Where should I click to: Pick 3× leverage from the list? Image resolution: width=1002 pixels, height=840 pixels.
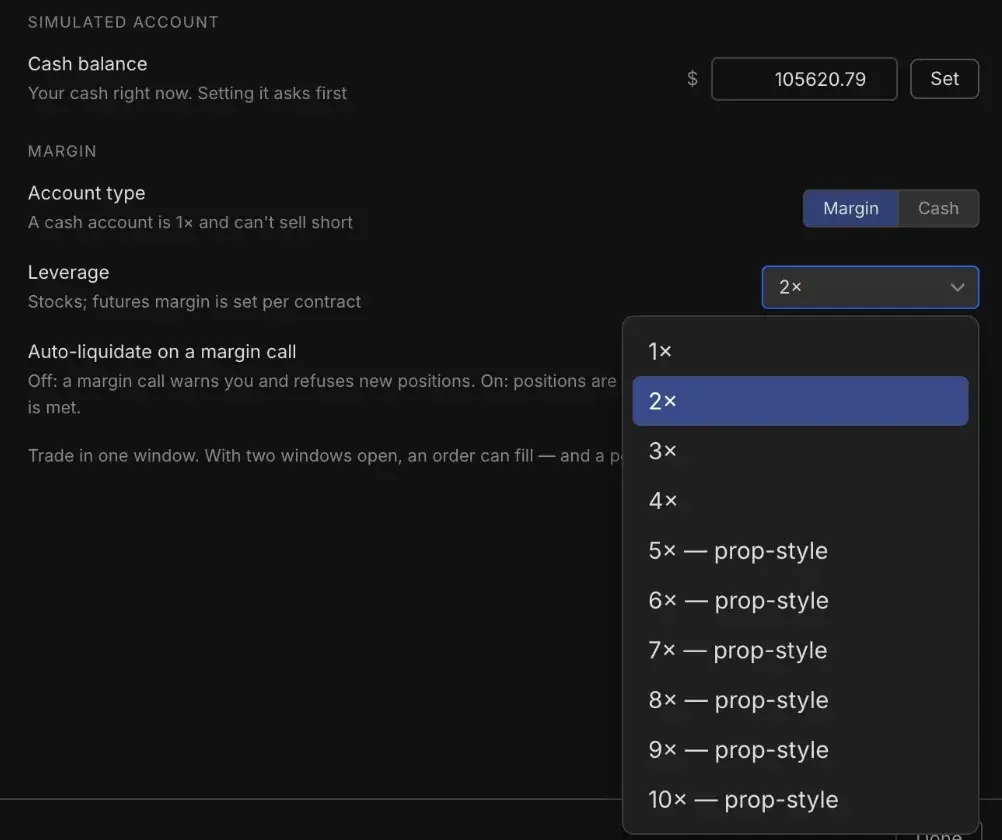pos(800,451)
